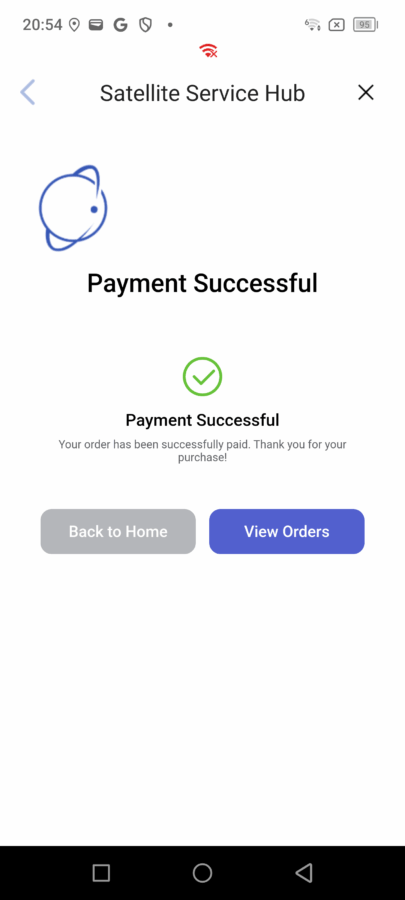Tap the green checkmark success icon
This screenshot has width=405, height=900.
click(x=202, y=377)
